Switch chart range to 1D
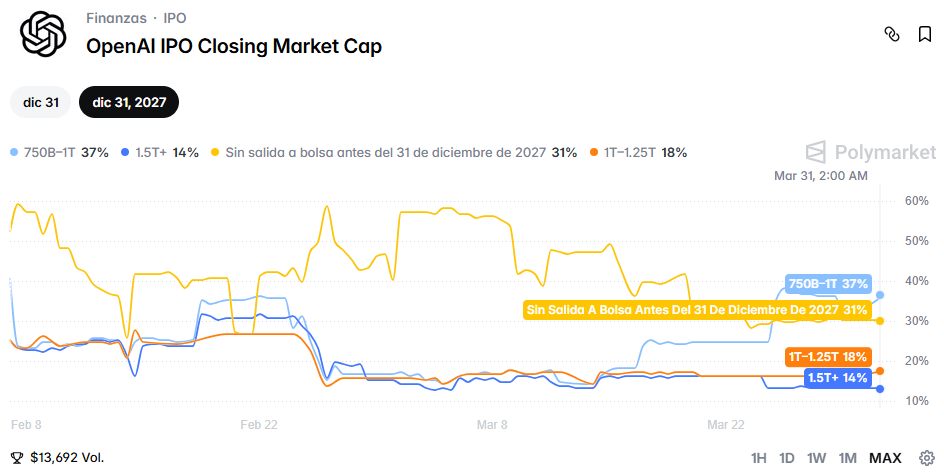944x474 pixels. (x=787, y=458)
